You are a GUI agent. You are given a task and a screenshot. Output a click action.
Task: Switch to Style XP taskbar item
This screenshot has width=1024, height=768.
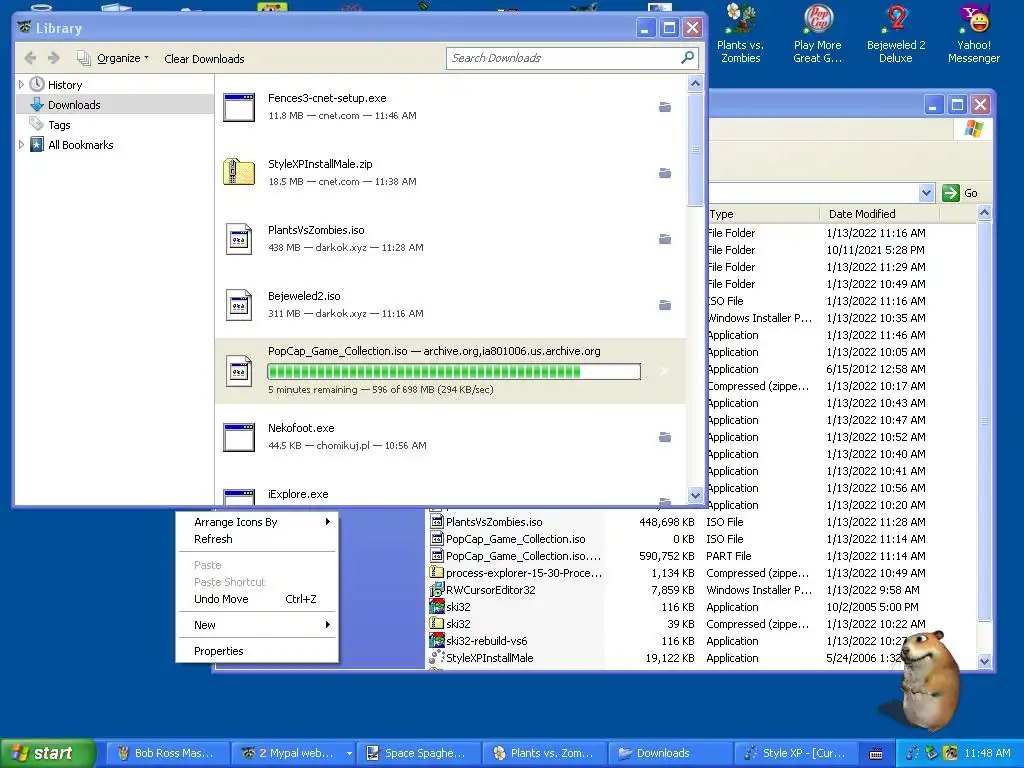coord(795,753)
